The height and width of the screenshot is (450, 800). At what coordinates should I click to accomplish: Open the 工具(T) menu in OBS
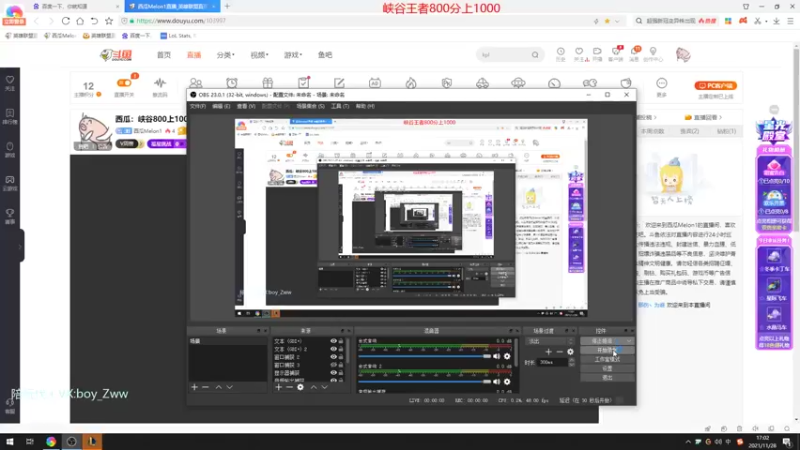(340, 106)
